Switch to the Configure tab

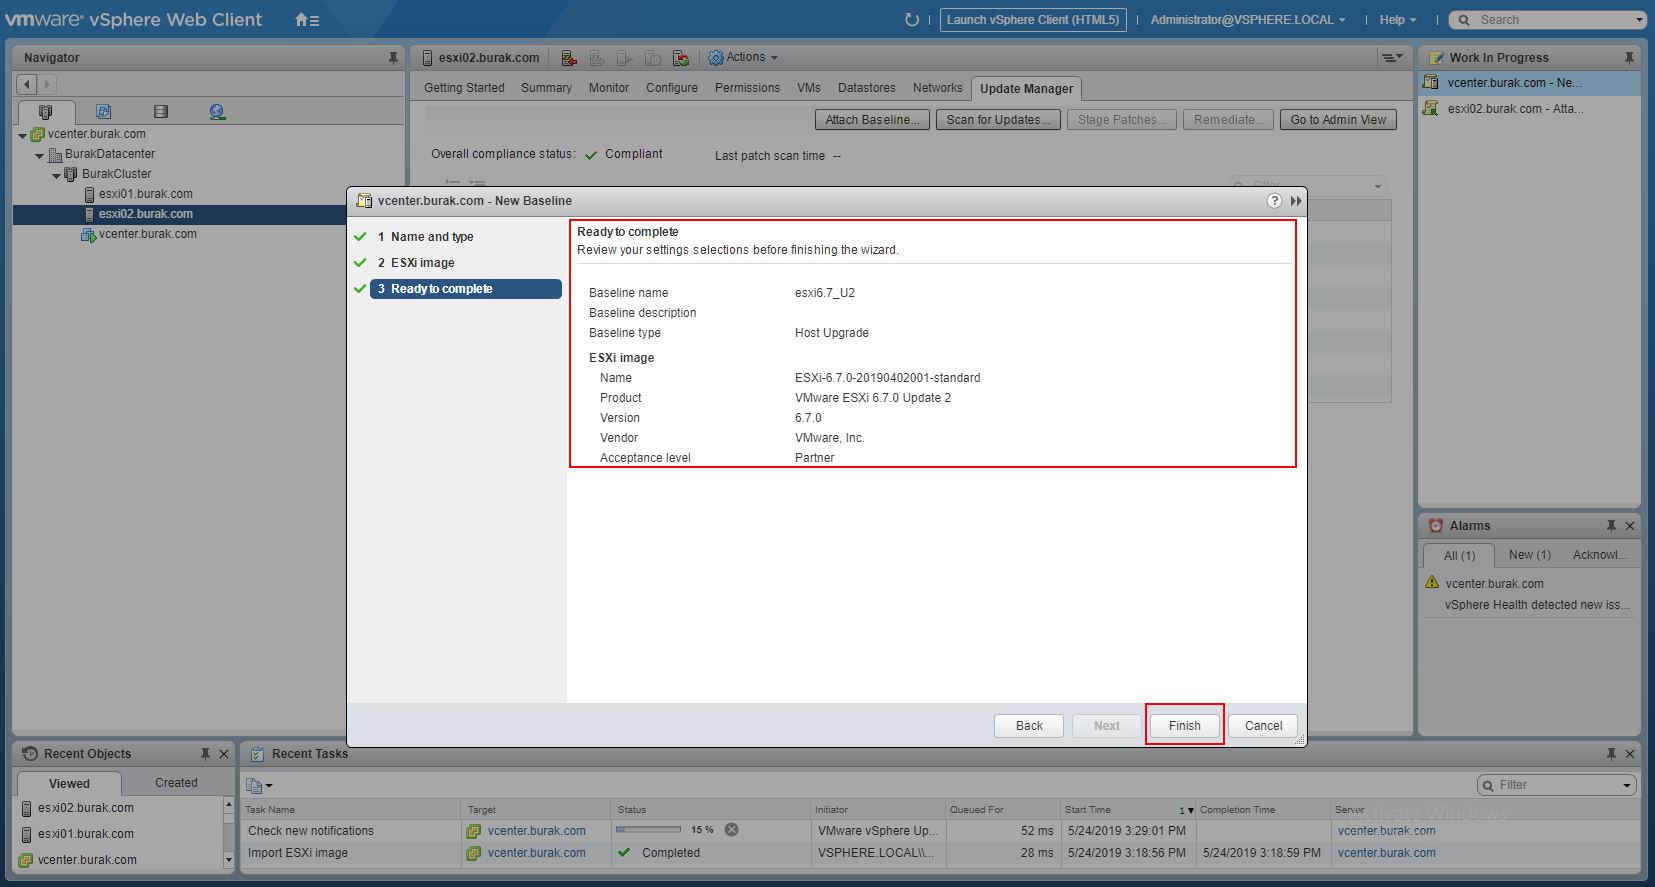click(672, 88)
